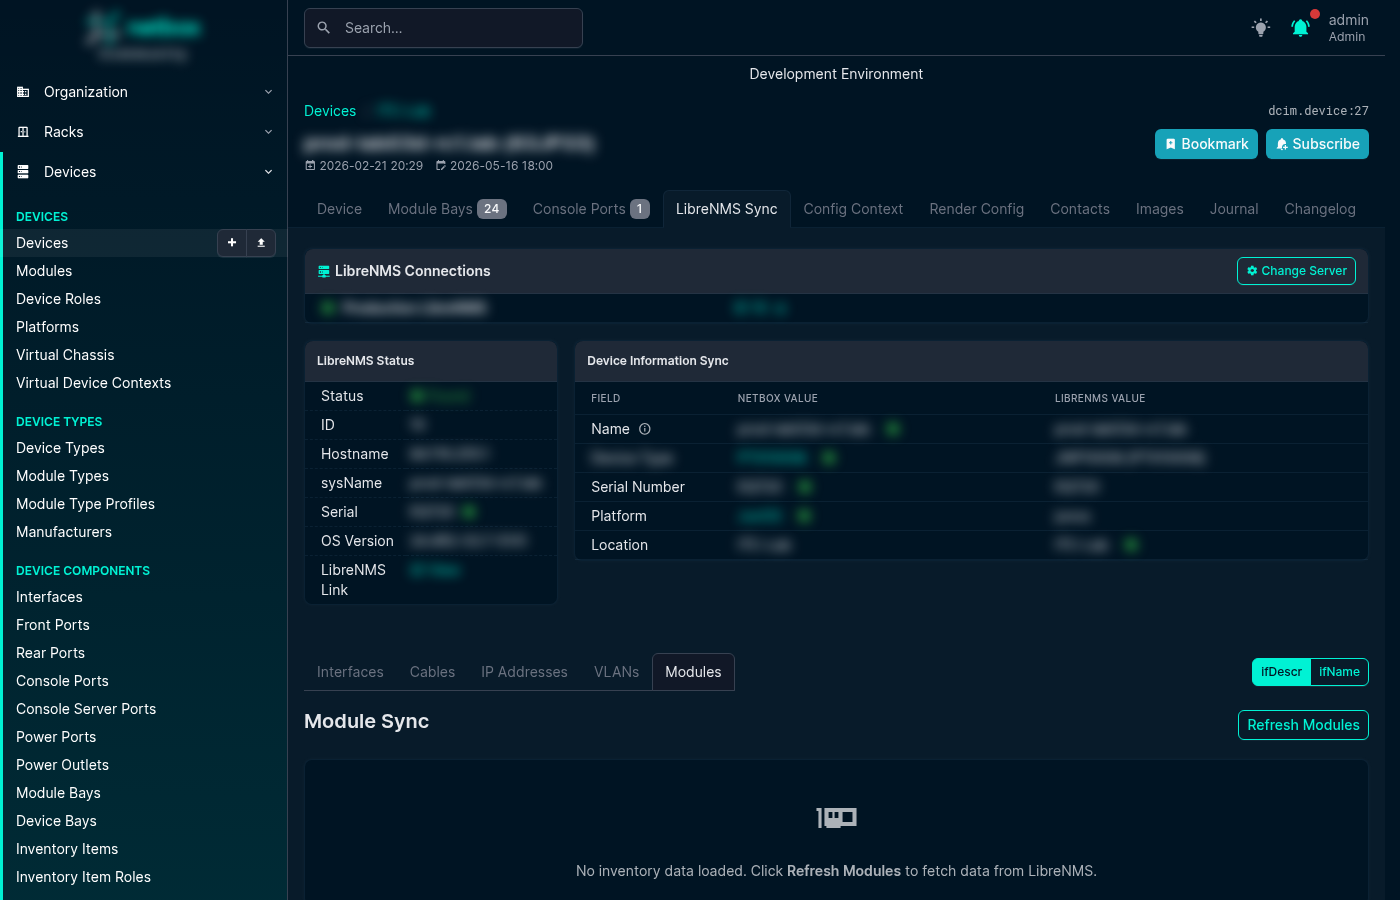This screenshot has width=1400, height=900.
Task: Select the ifDescr toggle option
Action: (1281, 672)
